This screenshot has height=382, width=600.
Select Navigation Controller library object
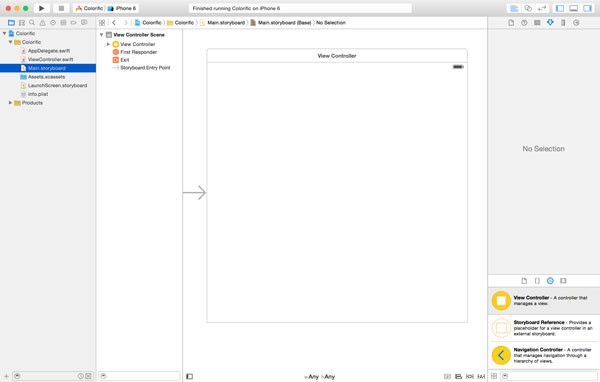(x=544, y=355)
